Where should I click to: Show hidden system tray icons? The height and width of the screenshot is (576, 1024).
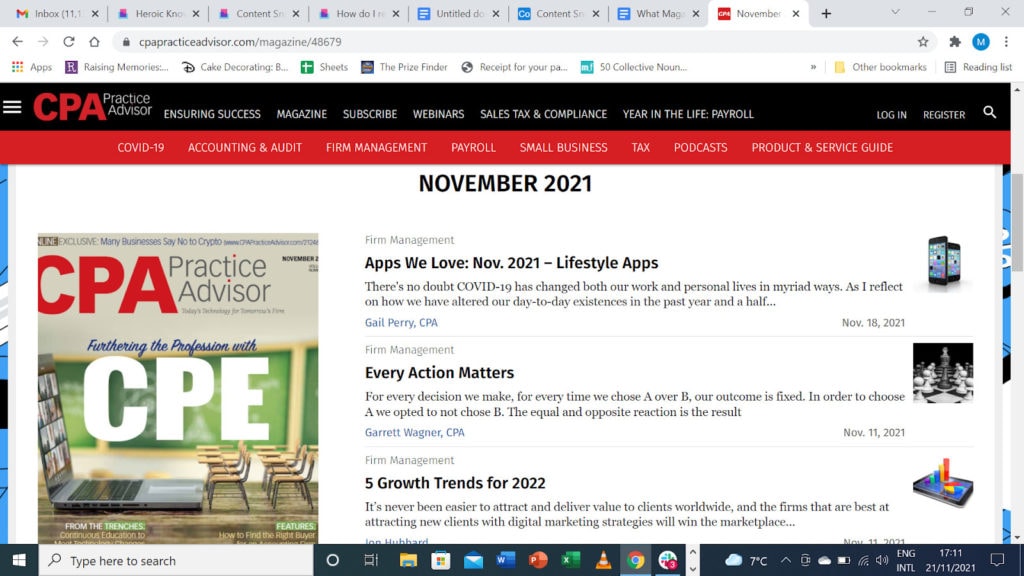coord(786,560)
